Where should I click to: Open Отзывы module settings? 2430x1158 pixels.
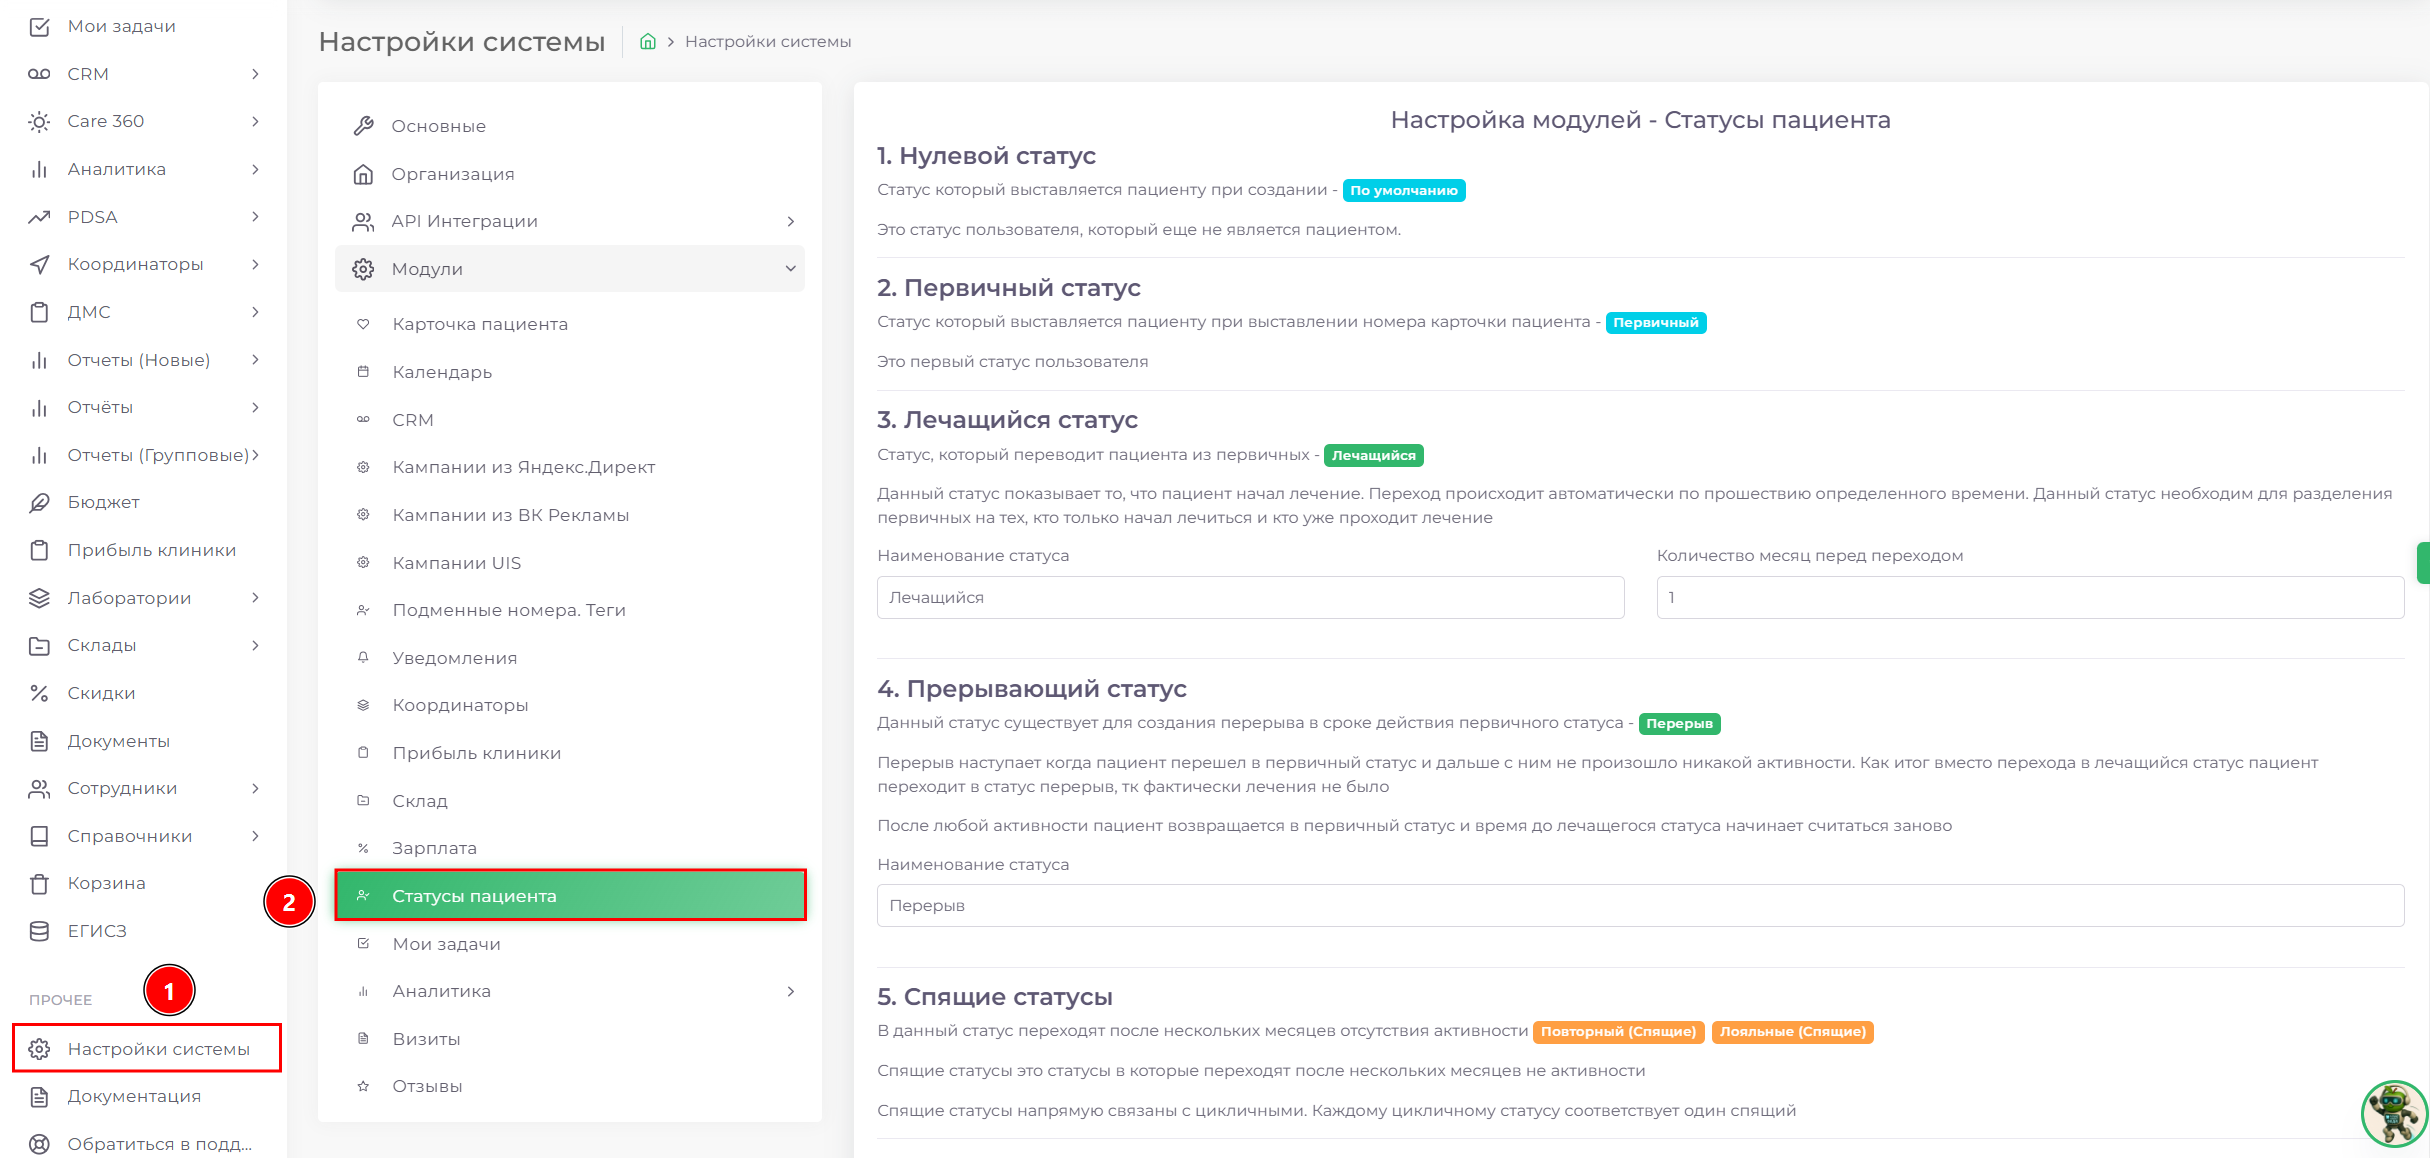pos(570,1086)
